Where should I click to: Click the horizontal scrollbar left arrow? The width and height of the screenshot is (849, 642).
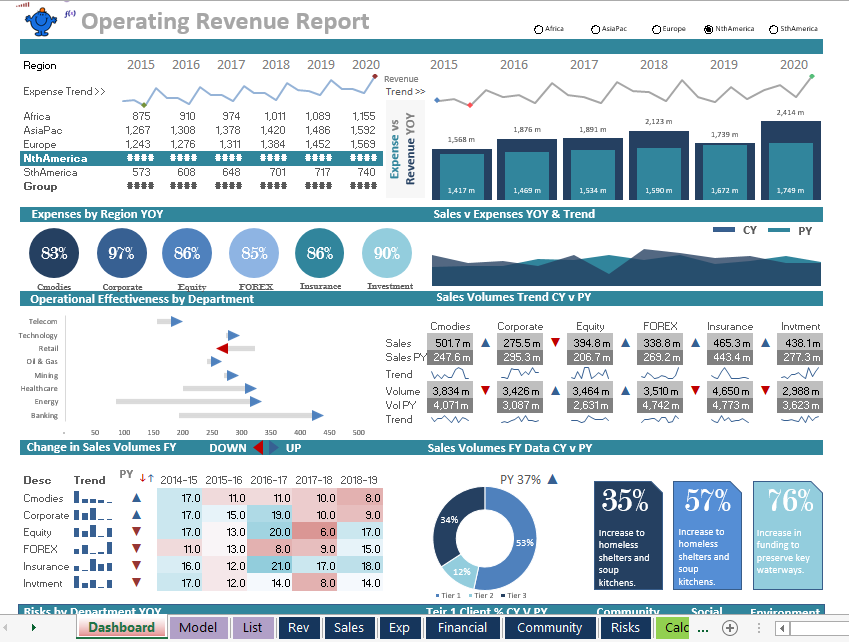[x=782, y=628]
